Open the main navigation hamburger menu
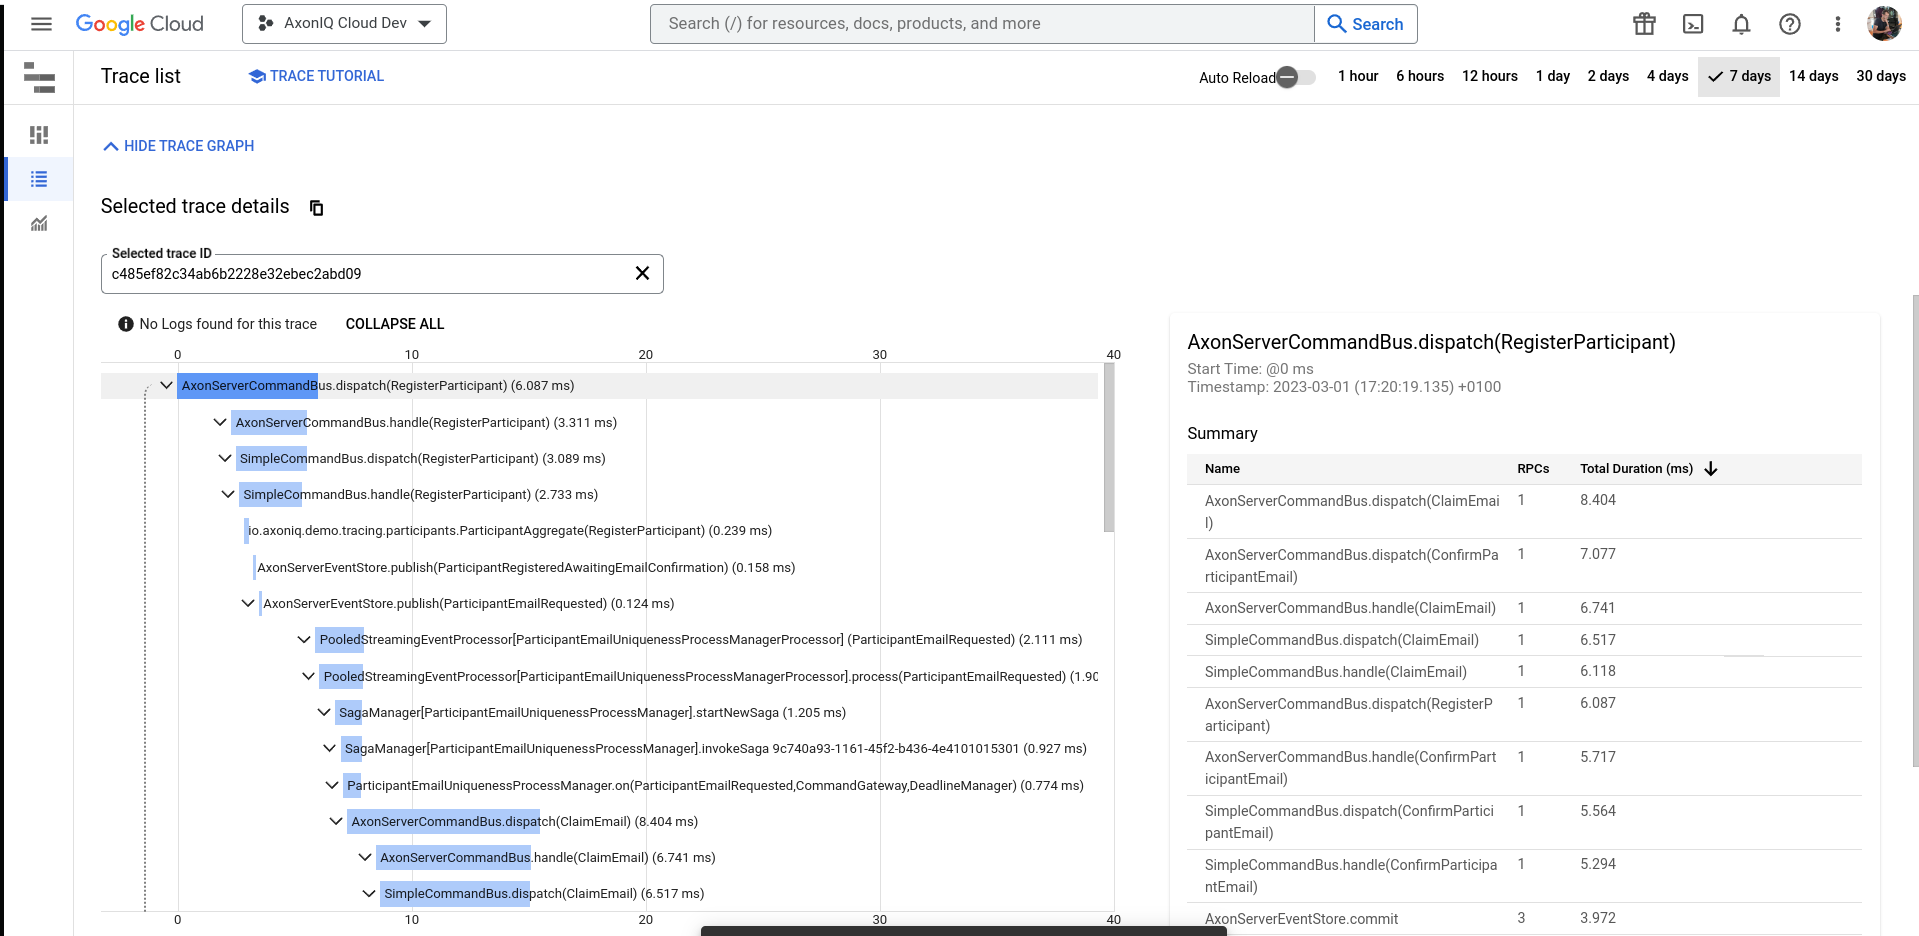 tap(41, 24)
